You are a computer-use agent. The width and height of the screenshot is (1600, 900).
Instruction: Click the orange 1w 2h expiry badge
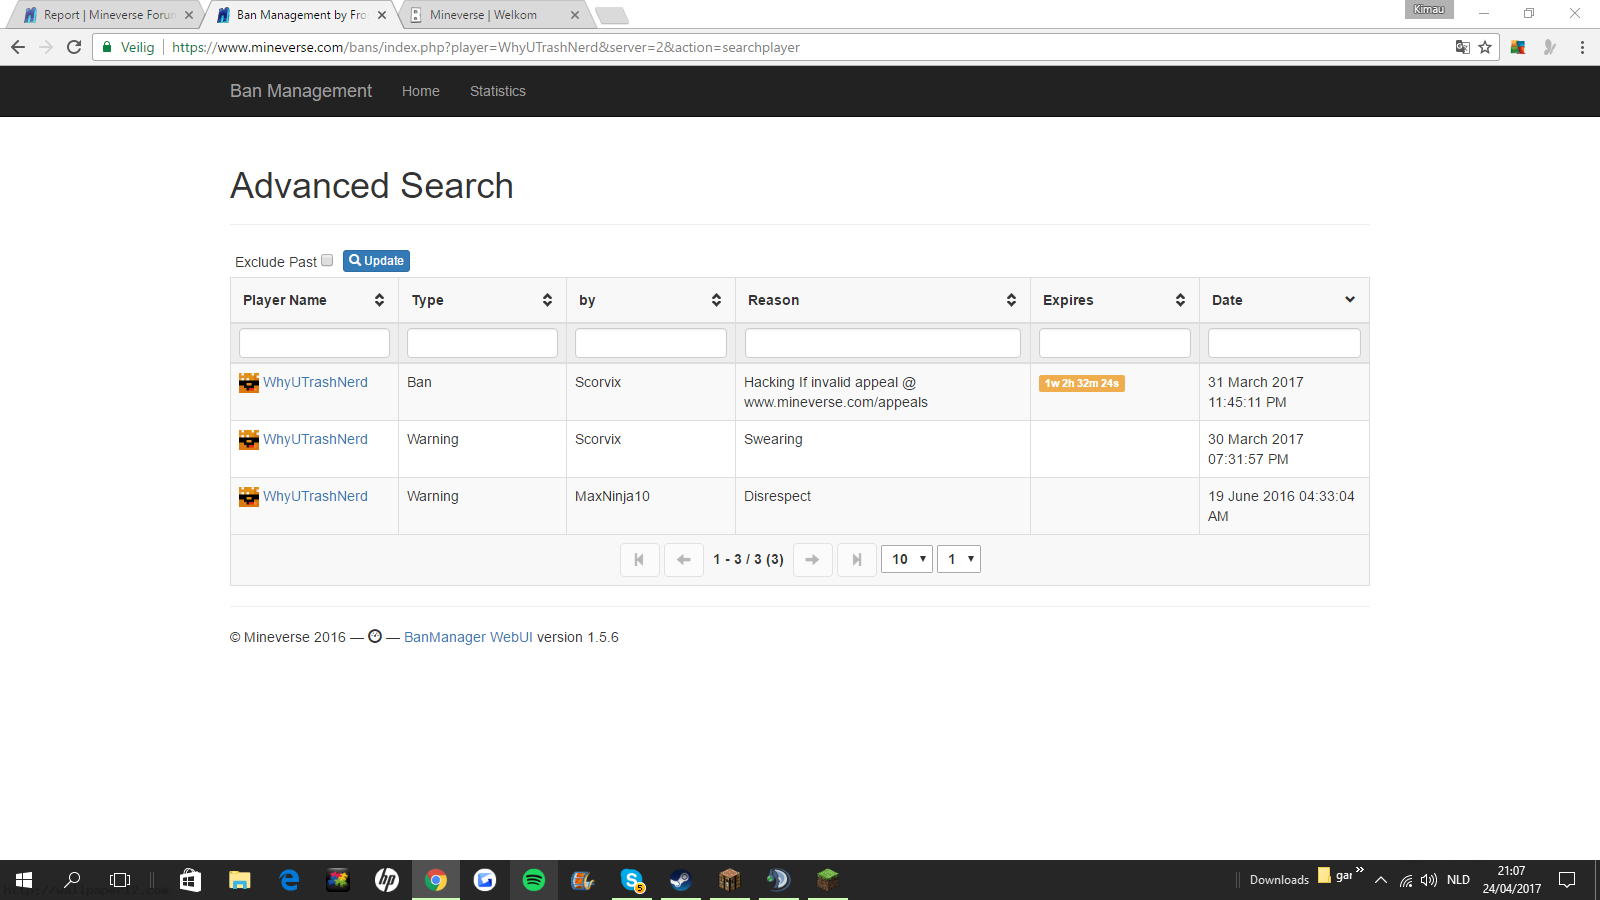[x=1082, y=383]
